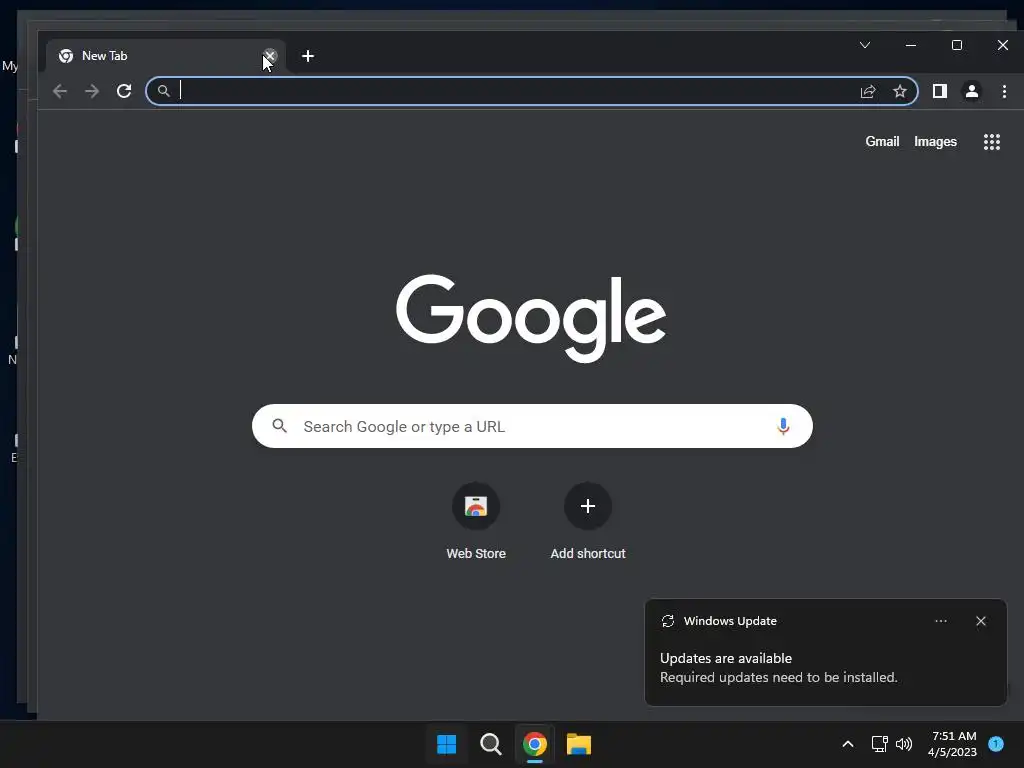Click the Add shortcut button
This screenshot has width=1024, height=768.
pyautogui.click(x=588, y=521)
